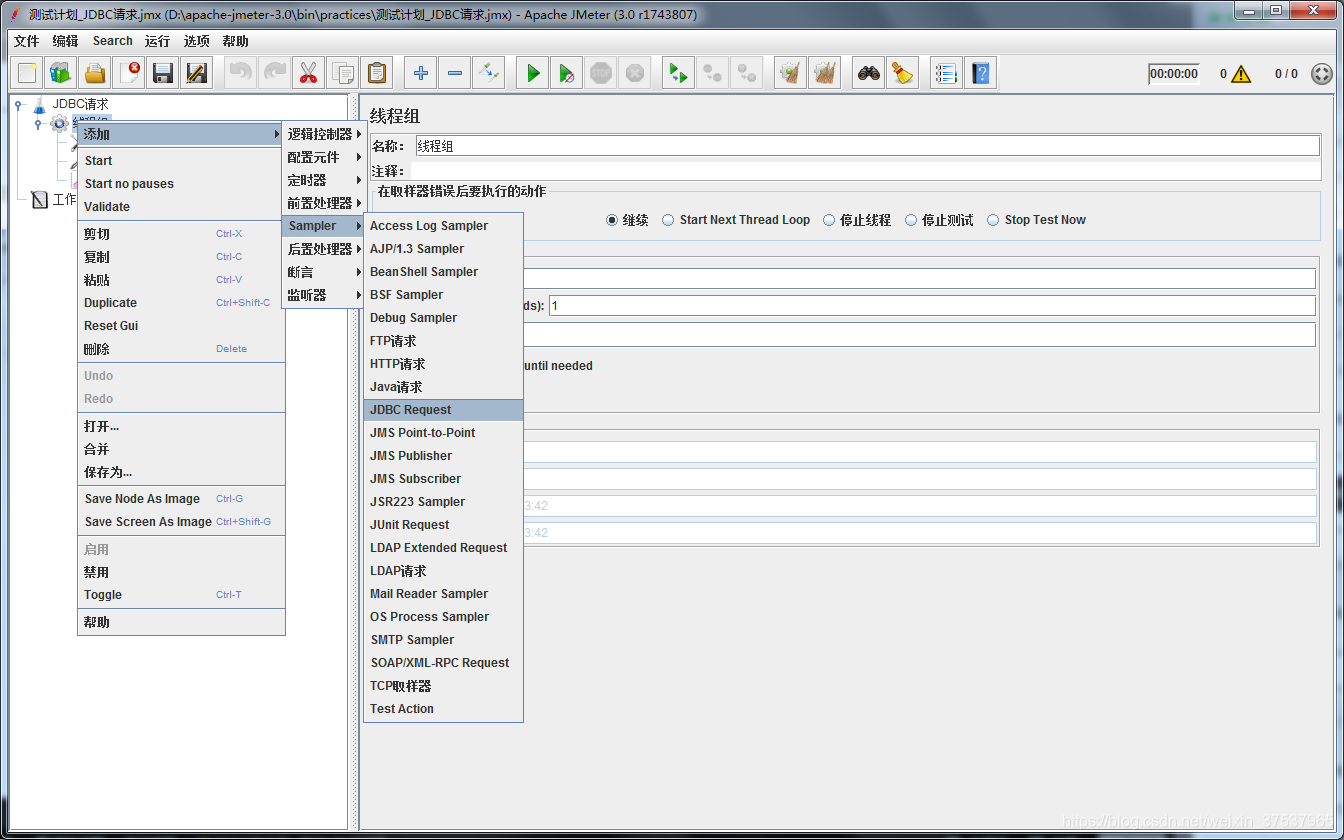1344x840 pixels.
Task: Click the Save floppy disk icon
Action: (163, 73)
